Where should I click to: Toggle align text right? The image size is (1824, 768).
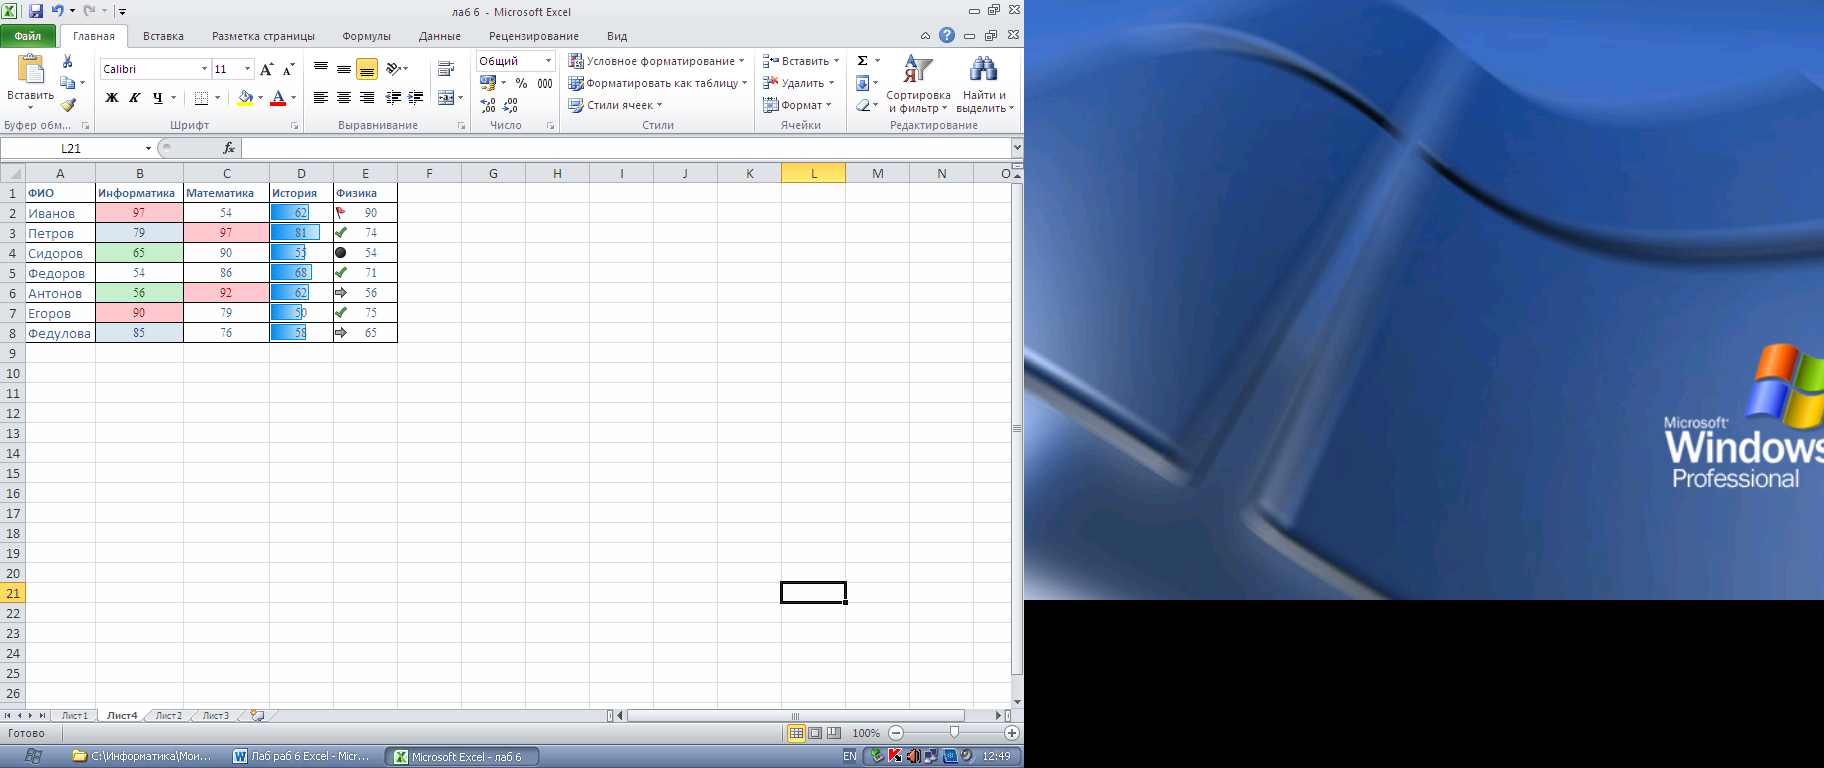tap(367, 98)
